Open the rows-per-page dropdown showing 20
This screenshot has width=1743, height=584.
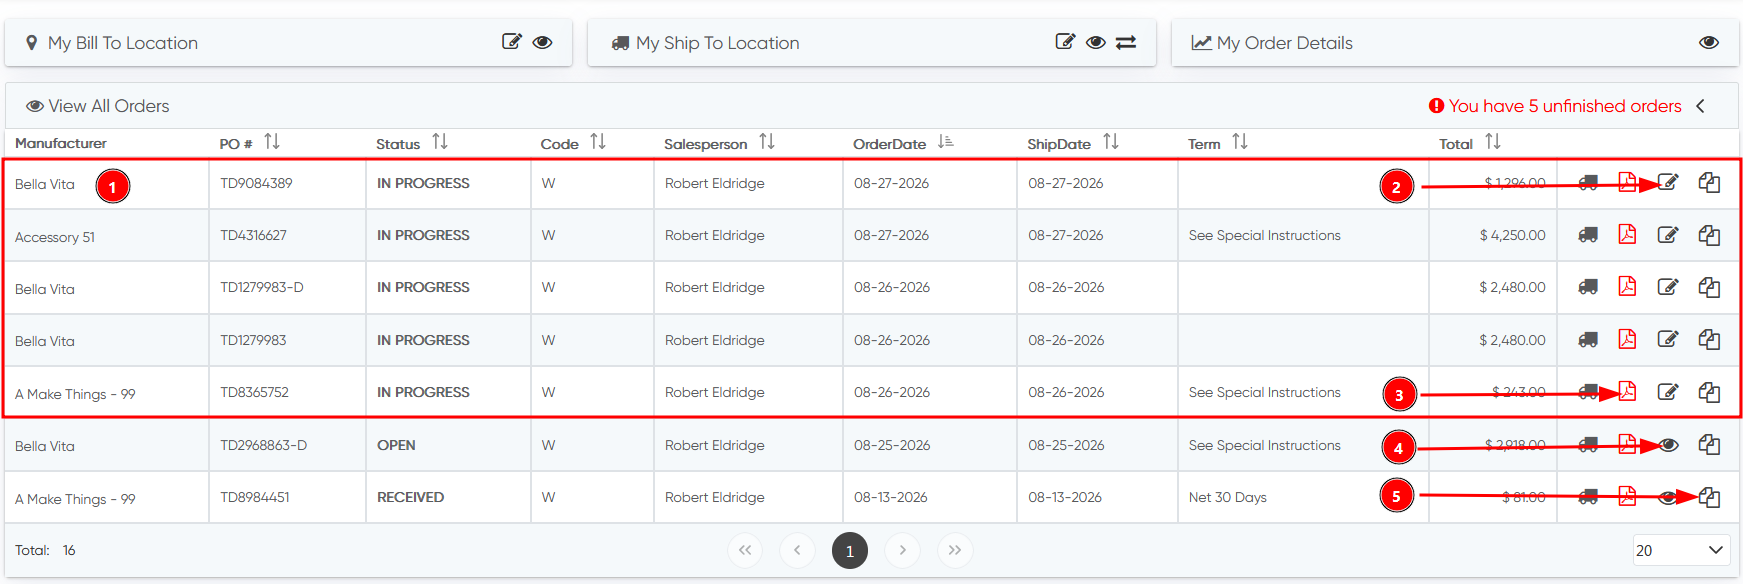[1681, 550]
